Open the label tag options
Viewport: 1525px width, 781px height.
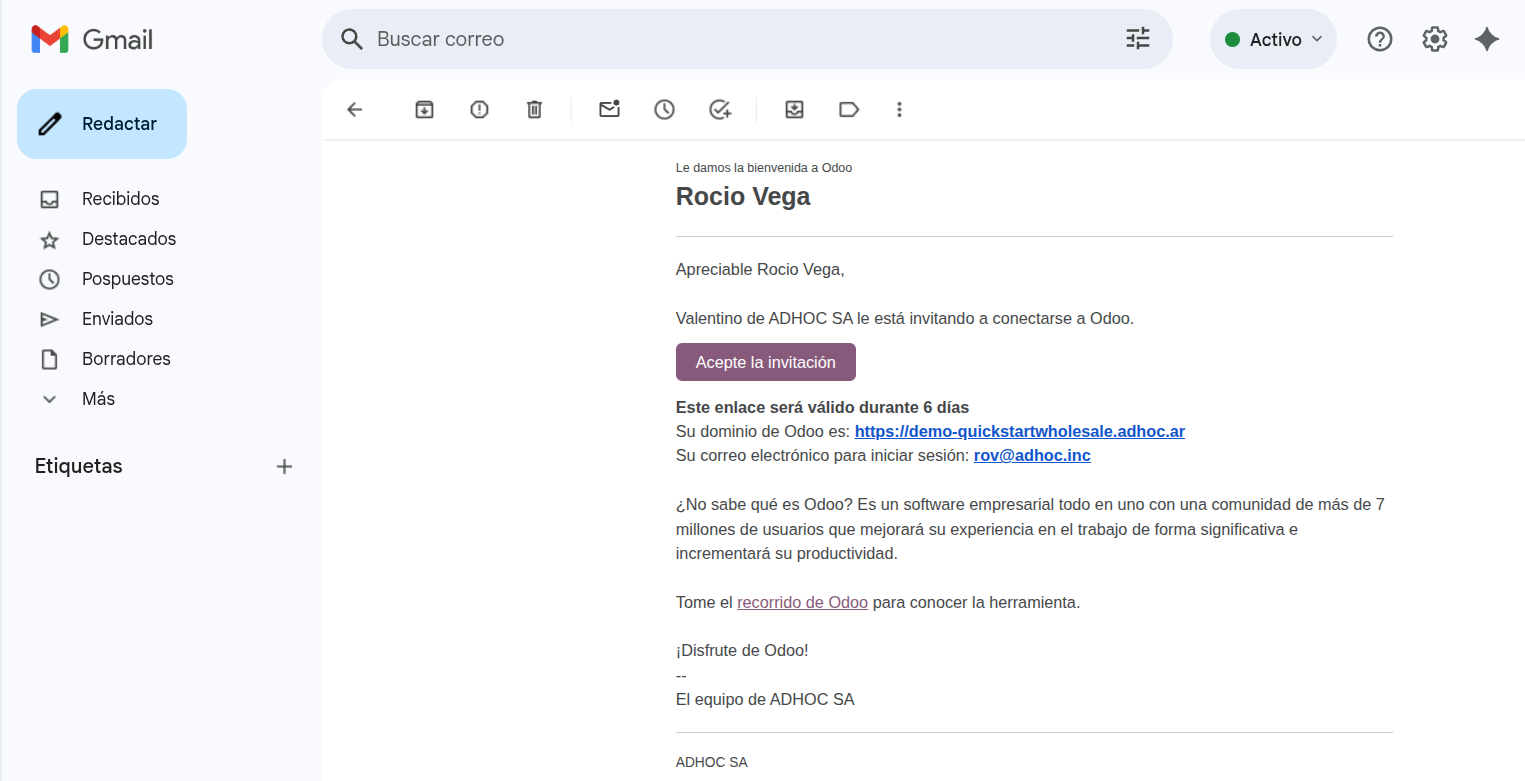pyautogui.click(x=849, y=110)
